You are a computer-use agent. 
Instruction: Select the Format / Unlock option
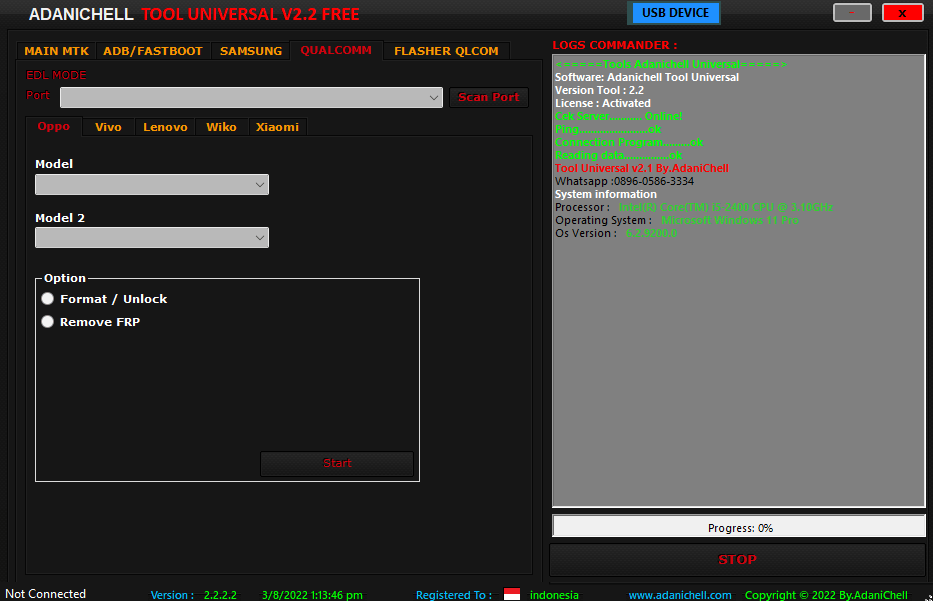[47, 298]
